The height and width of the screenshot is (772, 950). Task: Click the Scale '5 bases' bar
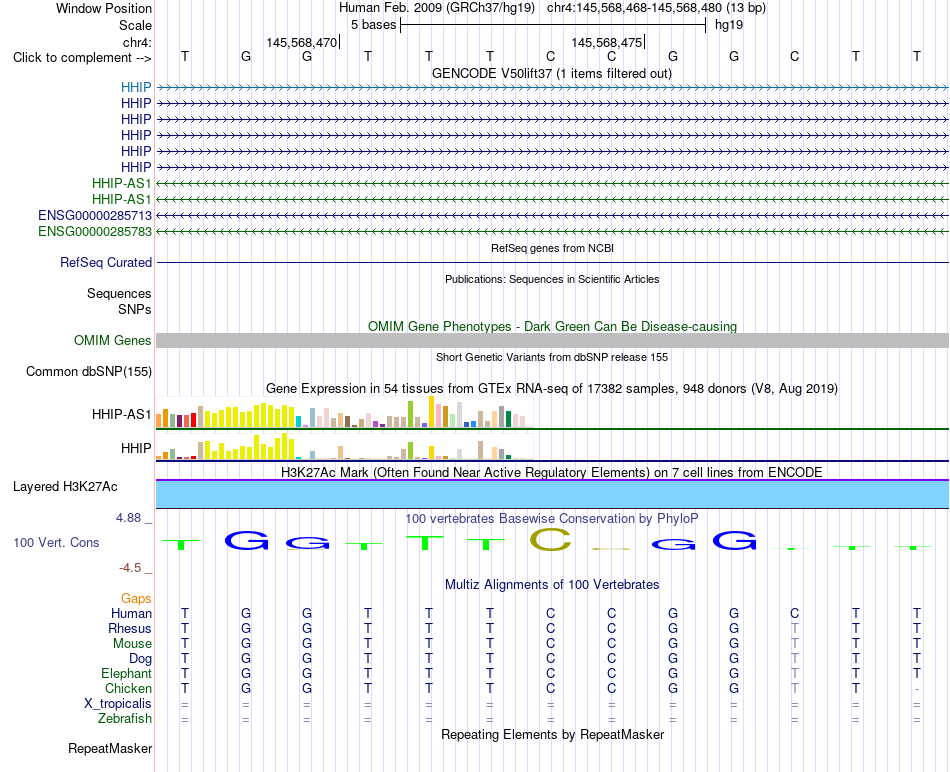tap(553, 25)
